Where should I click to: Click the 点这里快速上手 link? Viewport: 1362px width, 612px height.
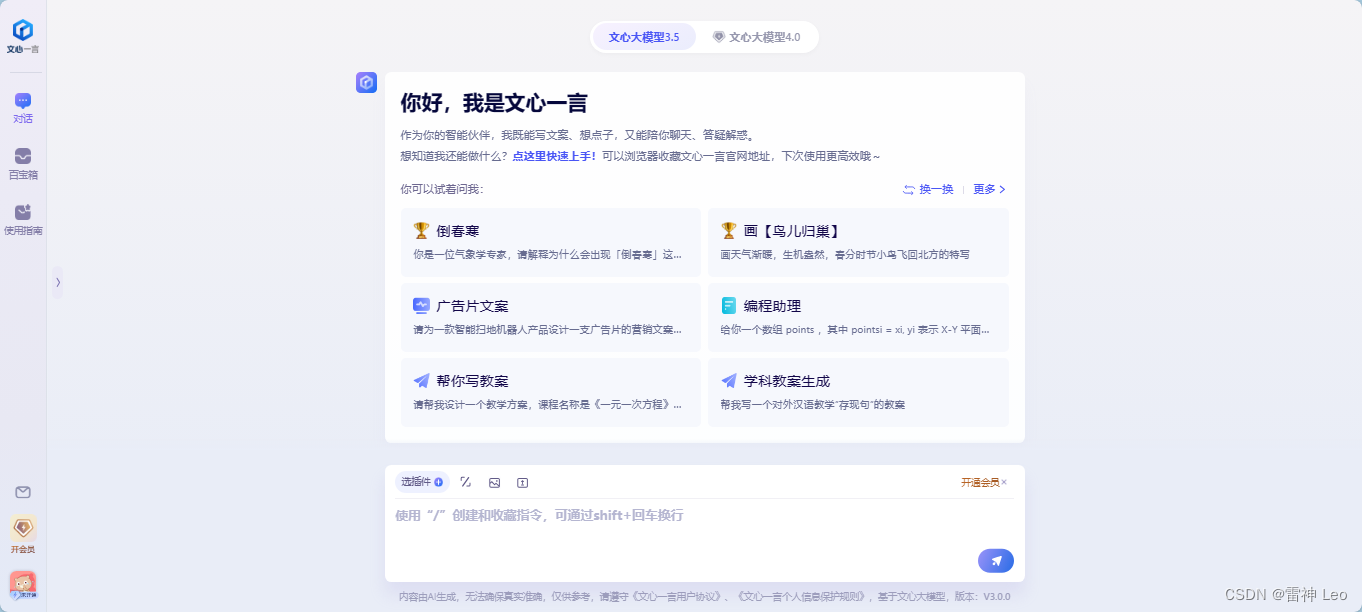[x=554, y=156]
